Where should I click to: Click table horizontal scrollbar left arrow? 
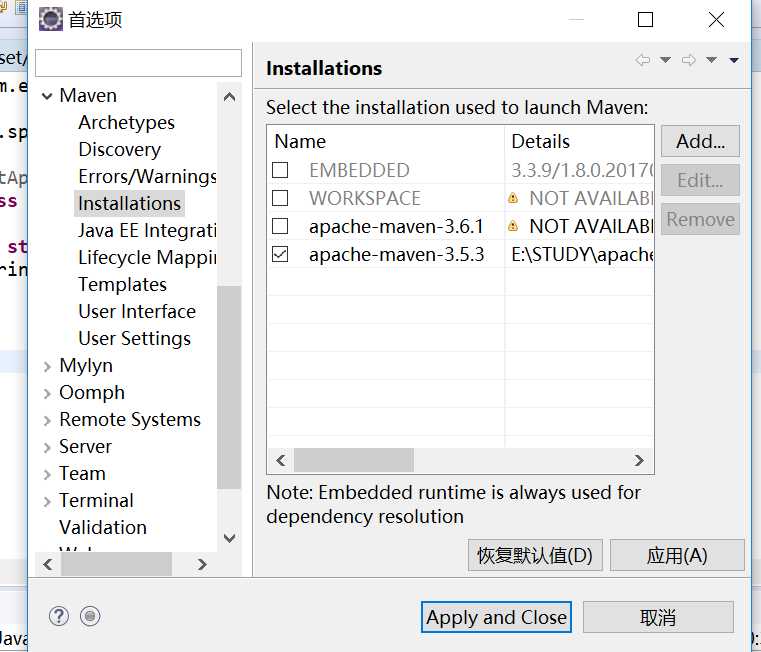tap(281, 460)
